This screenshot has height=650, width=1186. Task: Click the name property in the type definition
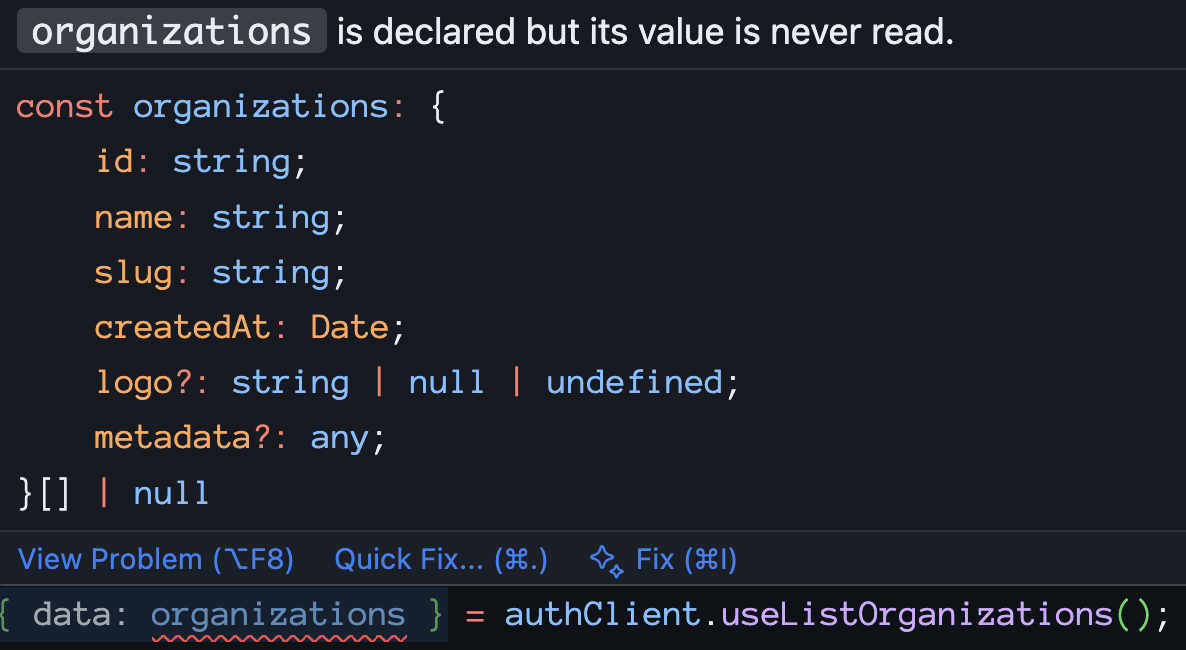pyautogui.click(x=133, y=217)
